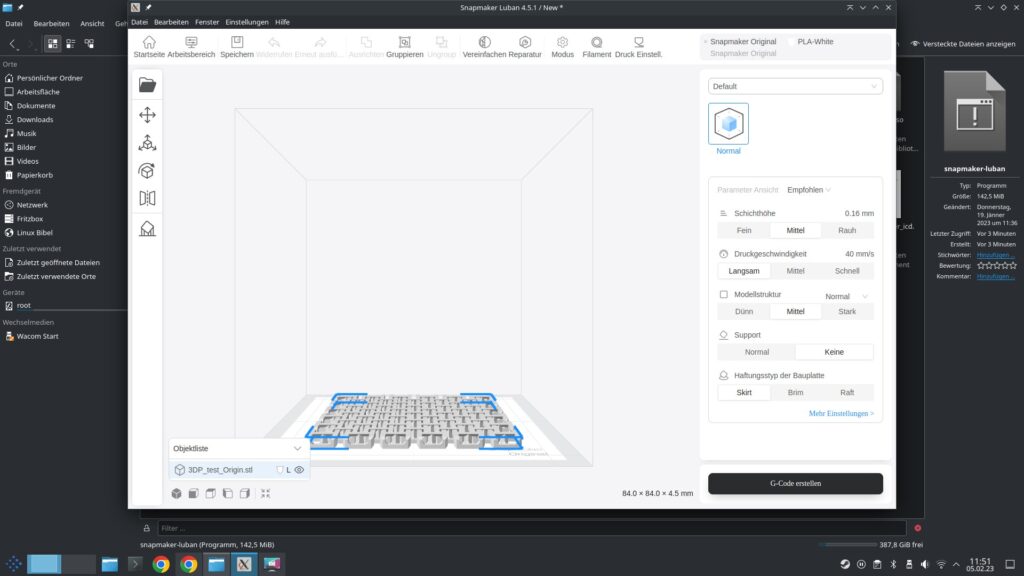Open Papierkorb in file manager sidebar

pyautogui.click(x=35, y=175)
